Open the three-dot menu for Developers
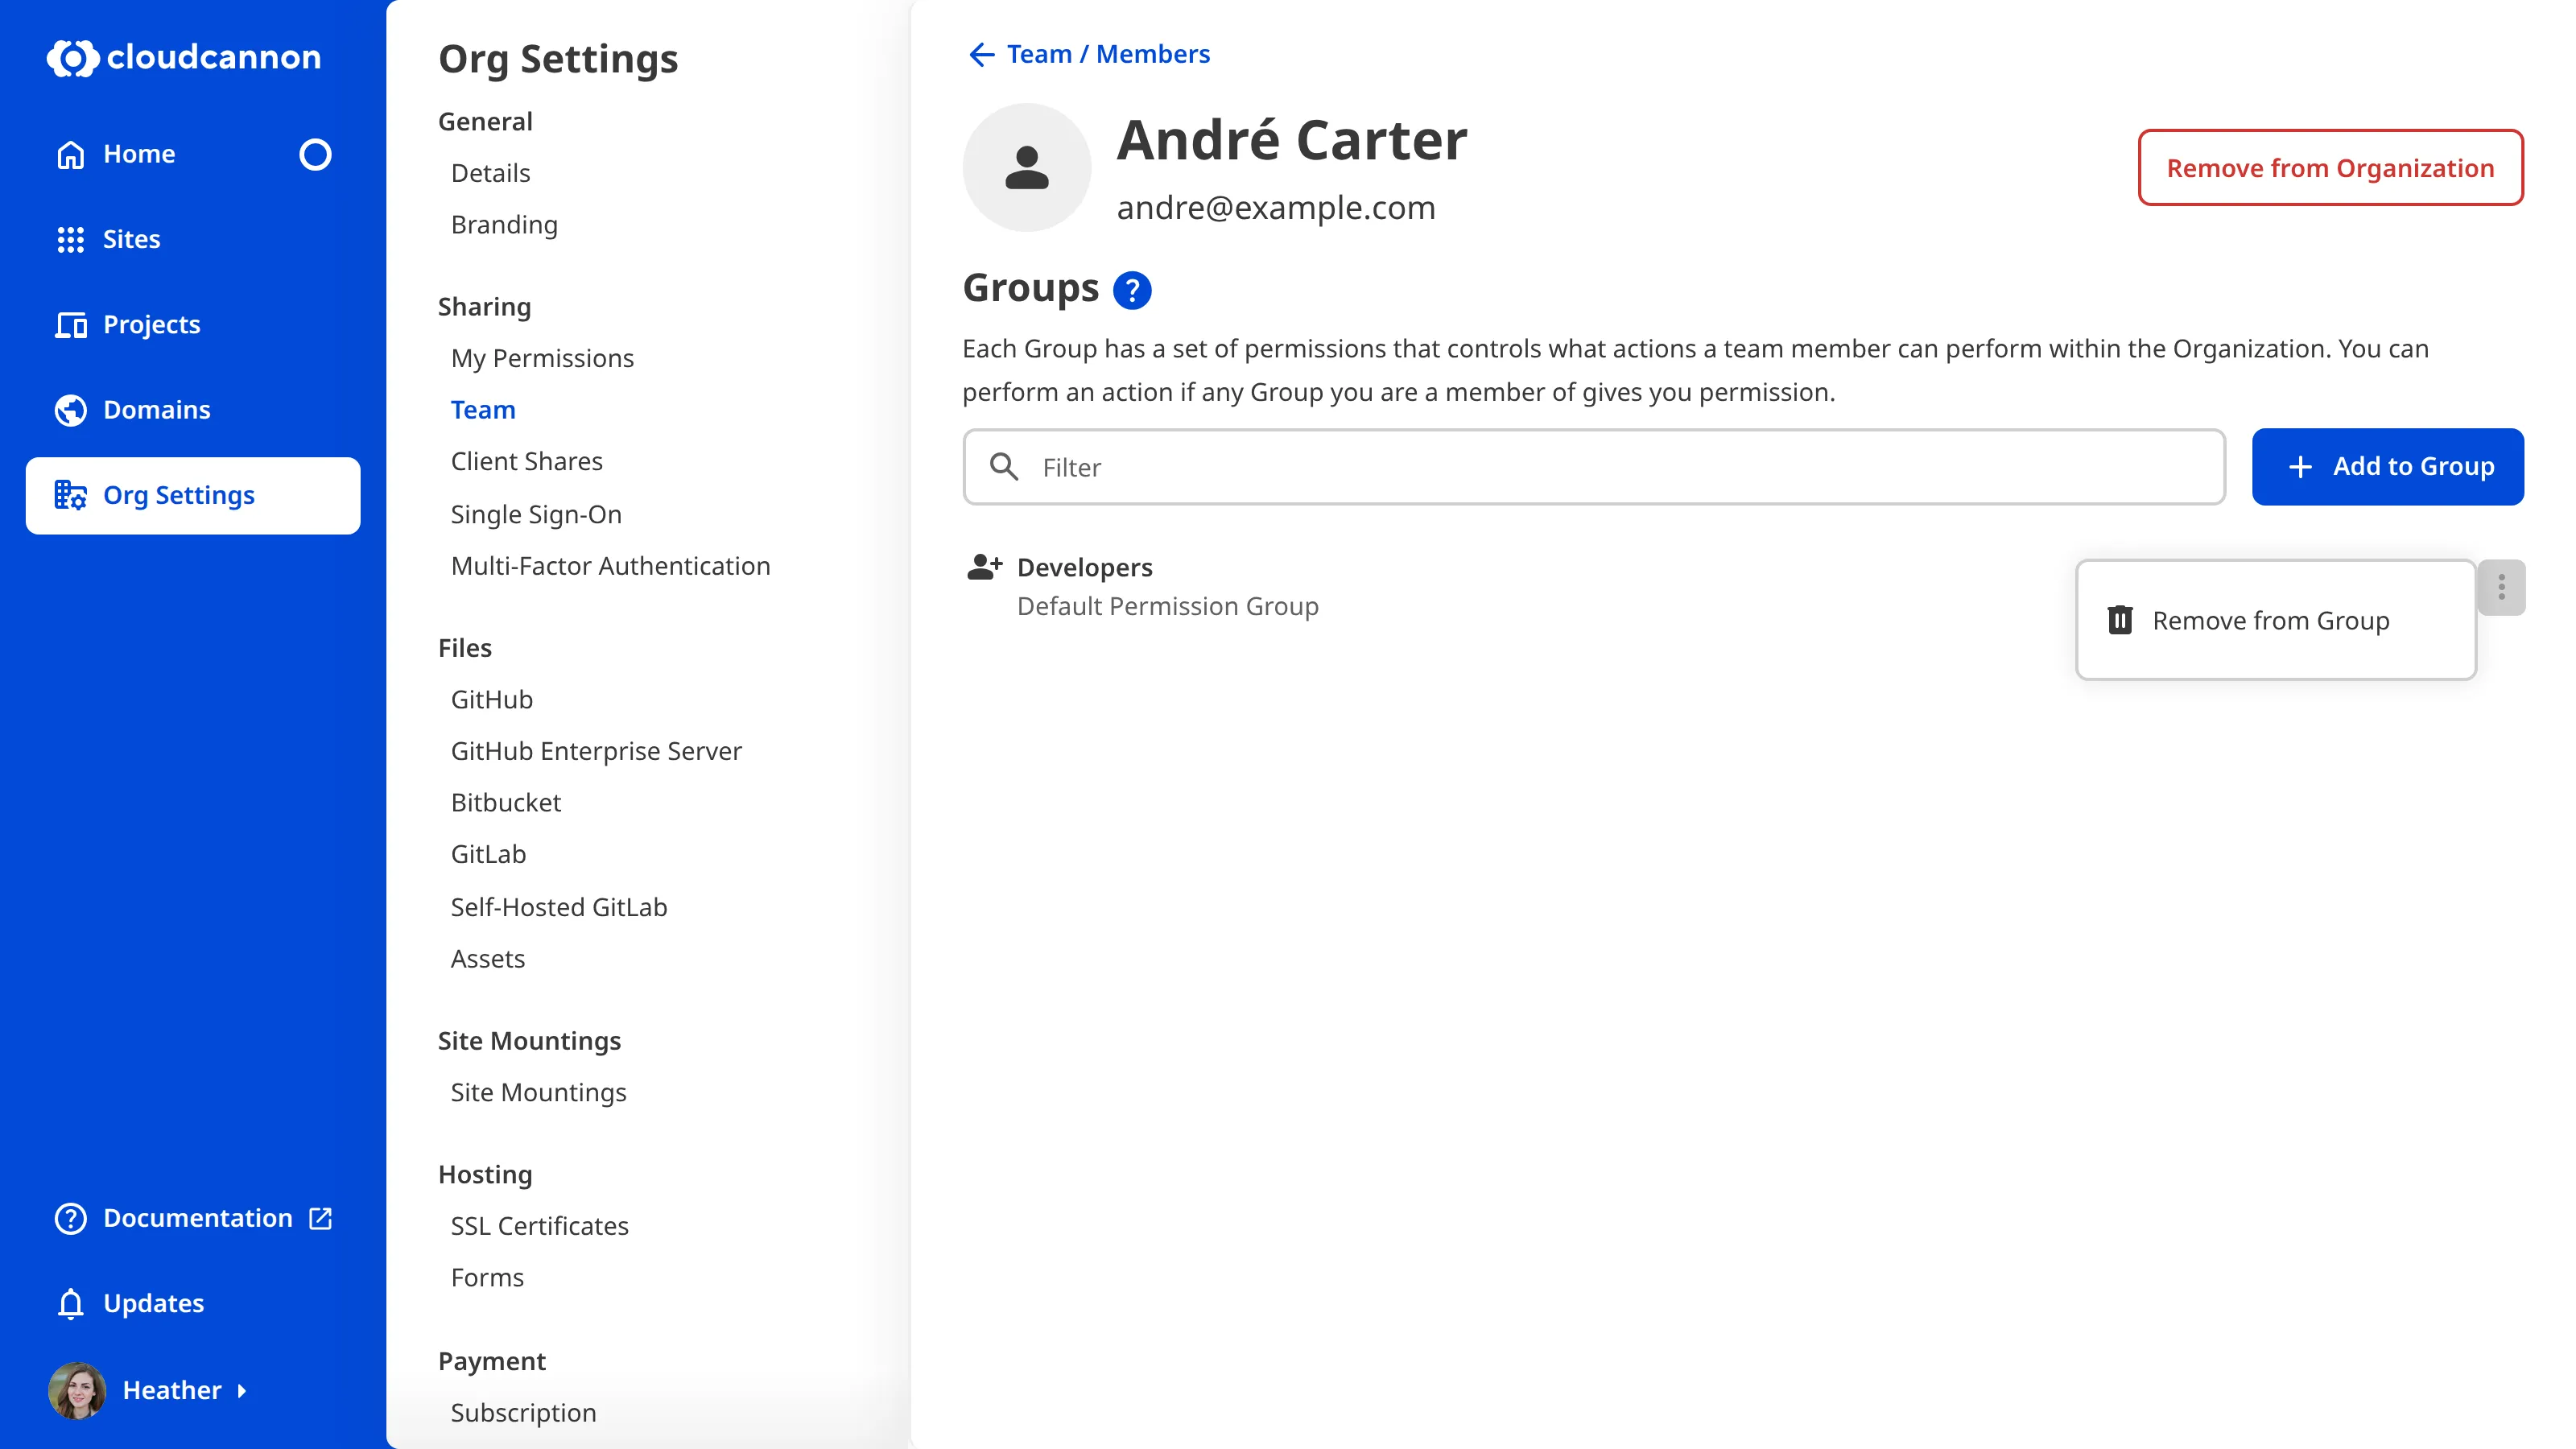This screenshot has height=1449, width=2576. tap(2501, 587)
